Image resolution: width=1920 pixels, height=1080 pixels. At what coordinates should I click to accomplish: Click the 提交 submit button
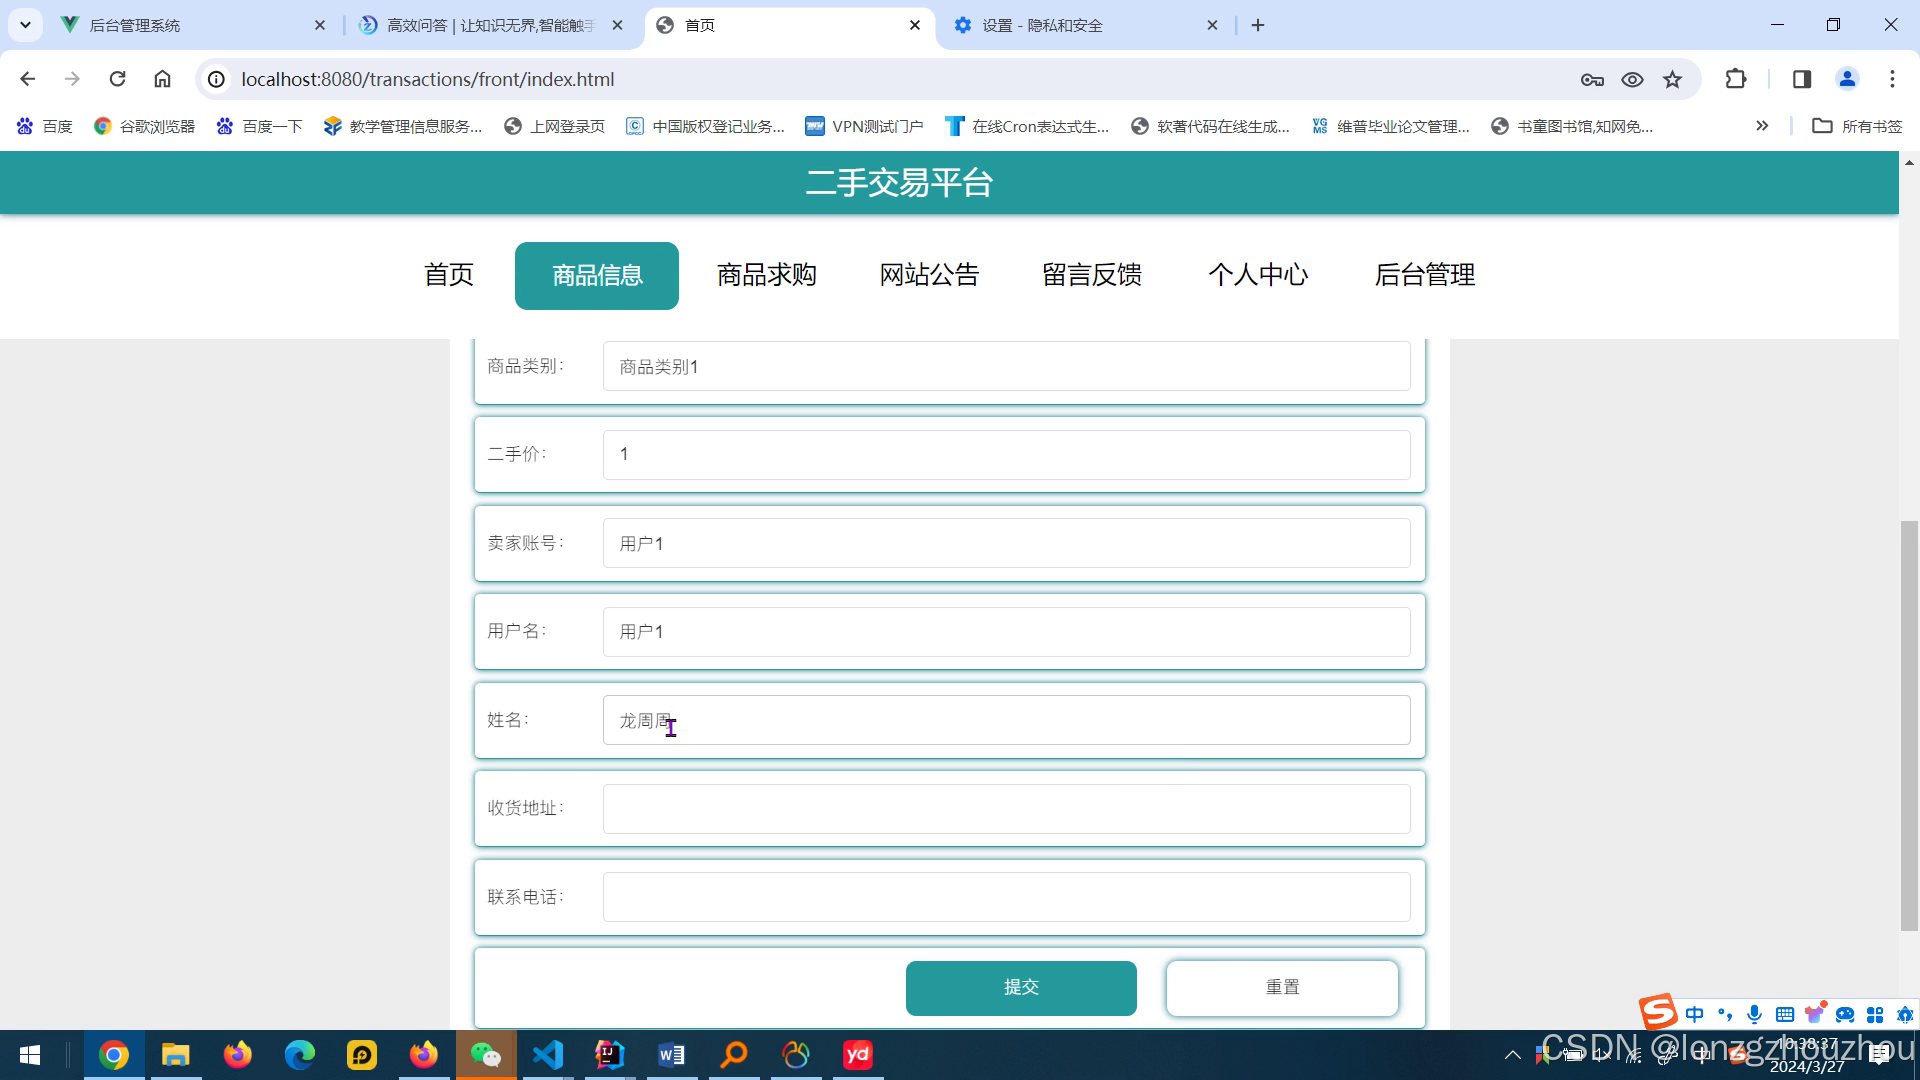click(1021, 987)
